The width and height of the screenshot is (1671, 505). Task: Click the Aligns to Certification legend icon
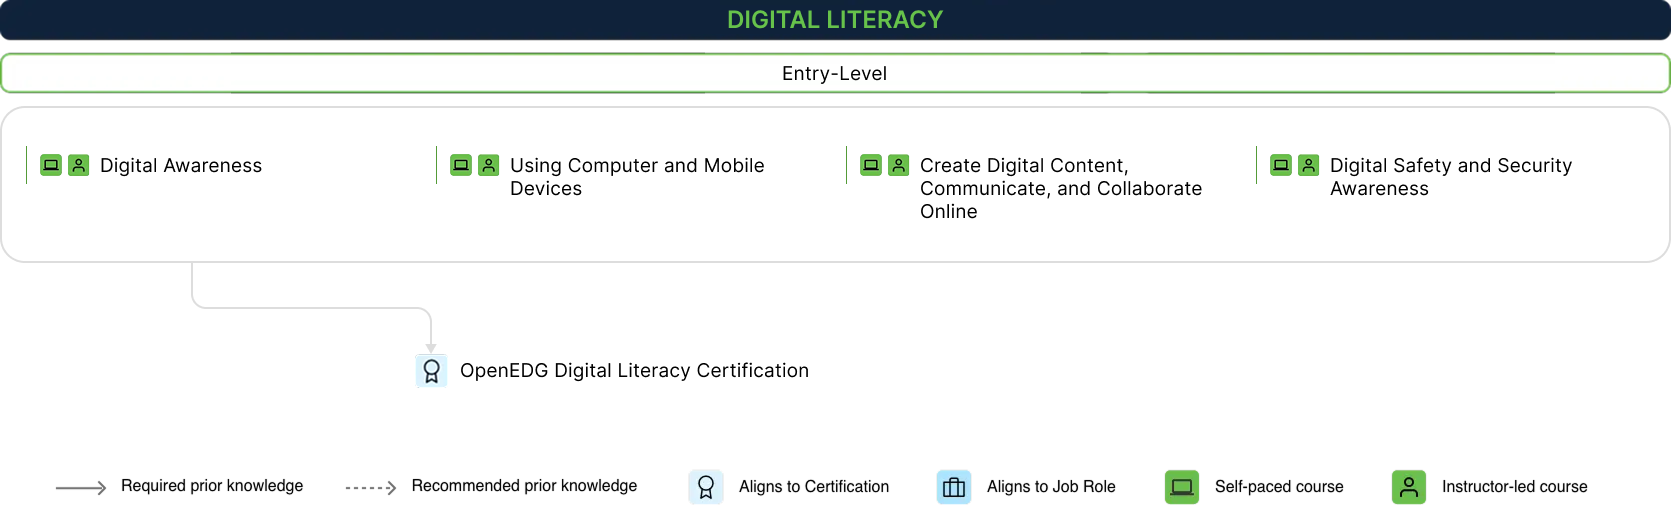pyautogui.click(x=705, y=487)
